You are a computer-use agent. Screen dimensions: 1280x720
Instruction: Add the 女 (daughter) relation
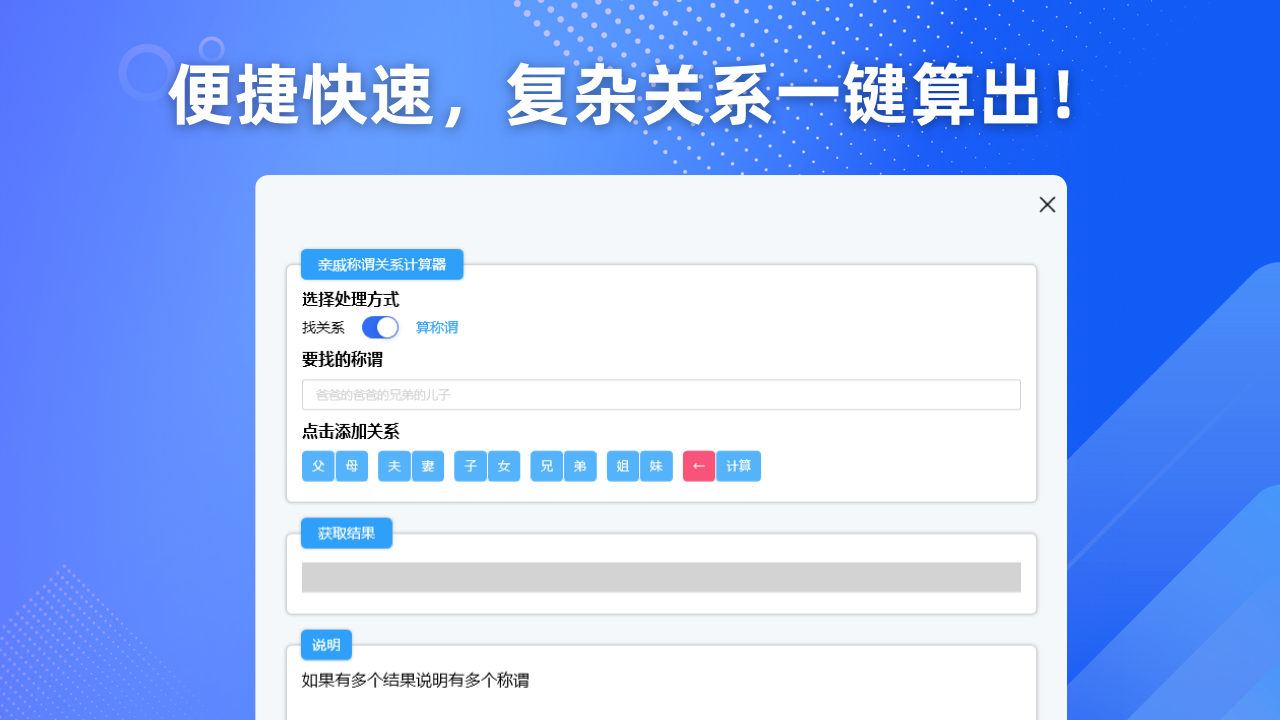click(504, 466)
